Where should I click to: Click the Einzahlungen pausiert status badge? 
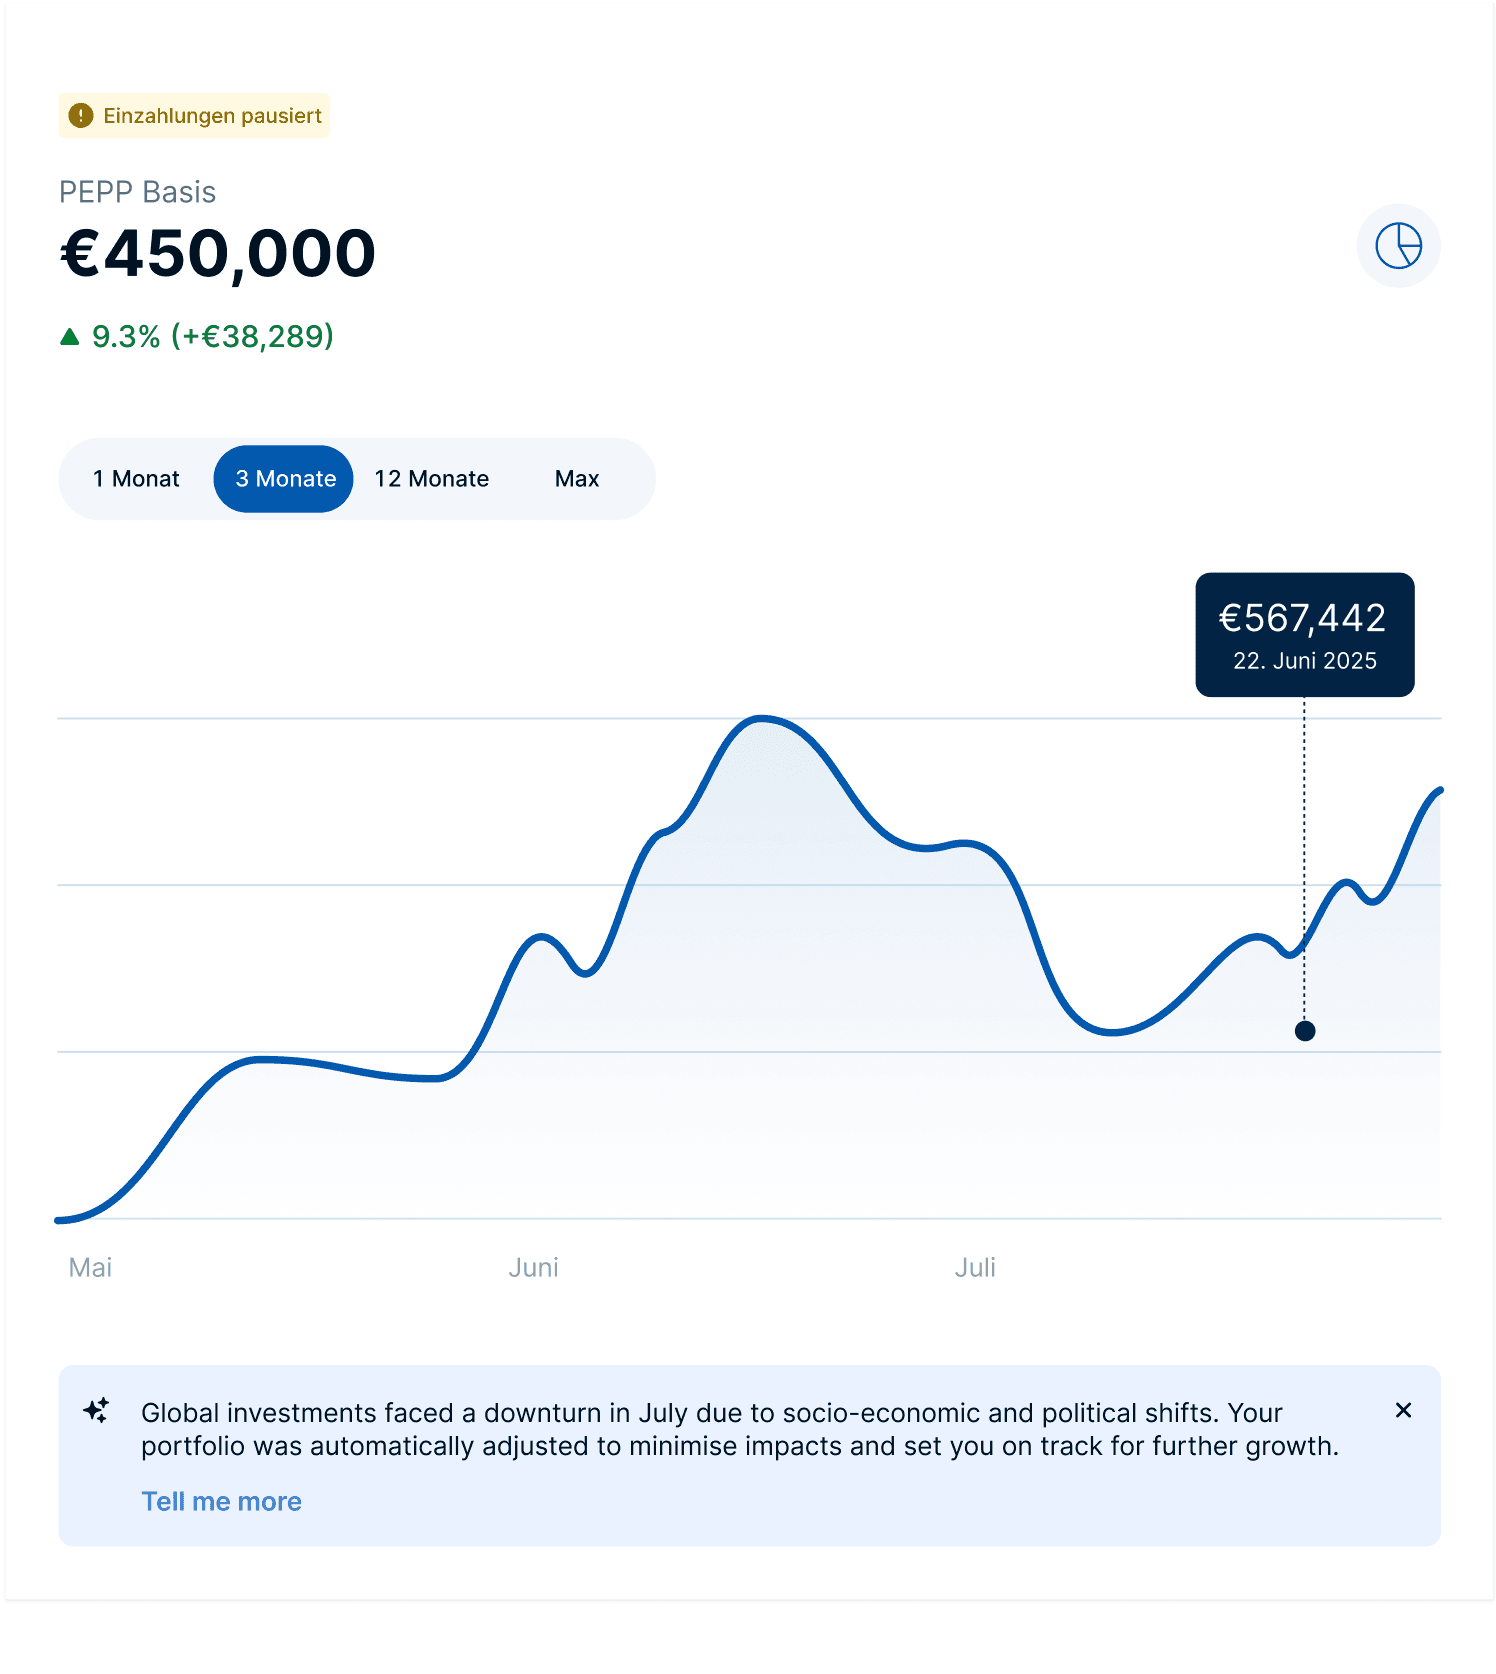[x=194, y=116]
